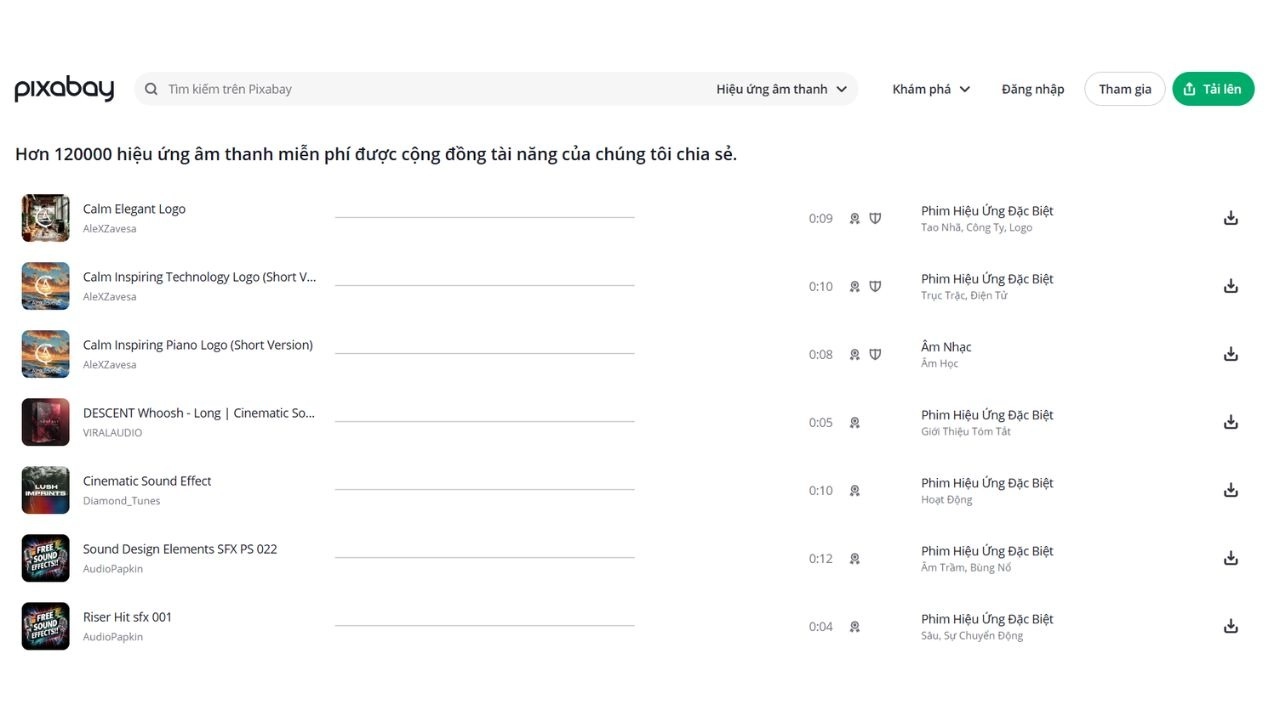Open Sound Design Elements SFX PS 022 title

click(x=180, y=549)
